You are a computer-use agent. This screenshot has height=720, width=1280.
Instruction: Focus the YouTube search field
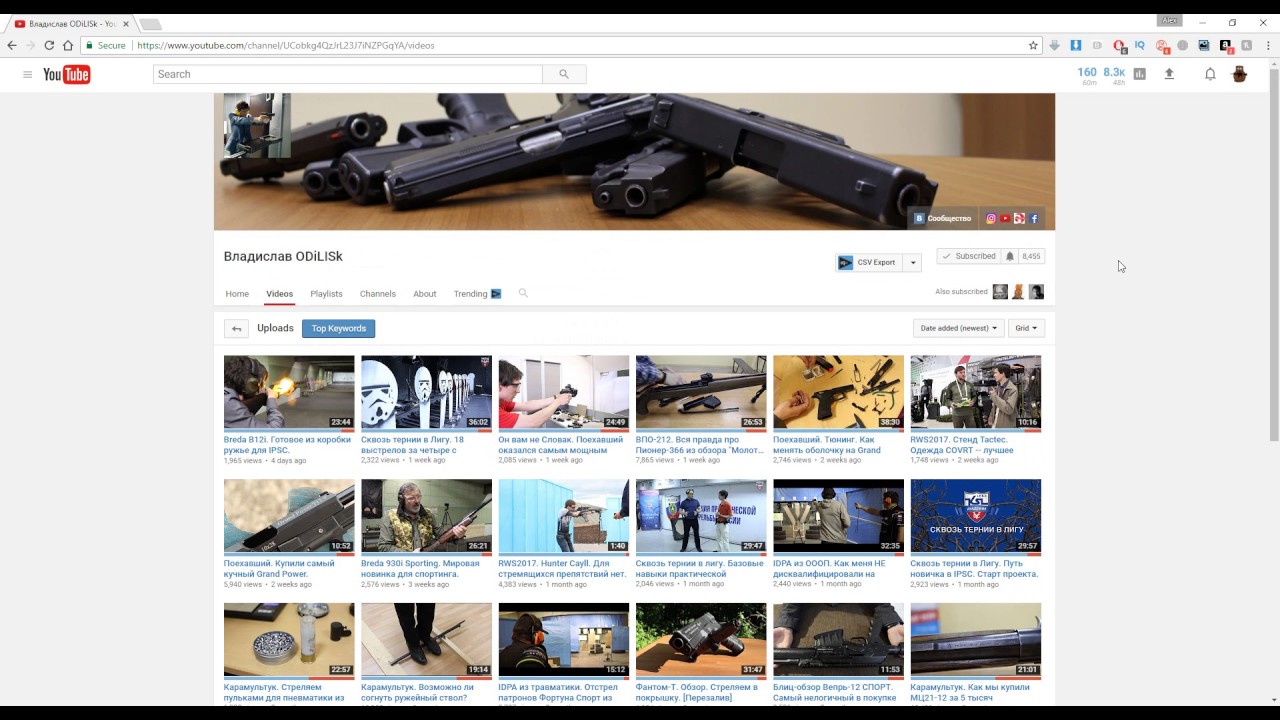[x=347, y=74]
